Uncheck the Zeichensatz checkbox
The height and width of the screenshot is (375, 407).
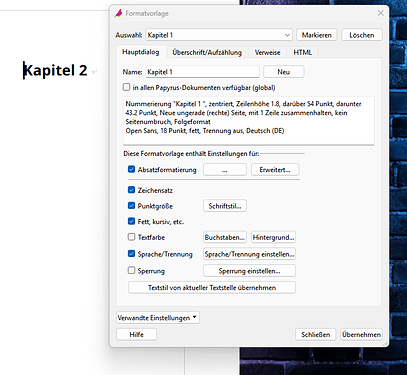(x=131, y=190)
